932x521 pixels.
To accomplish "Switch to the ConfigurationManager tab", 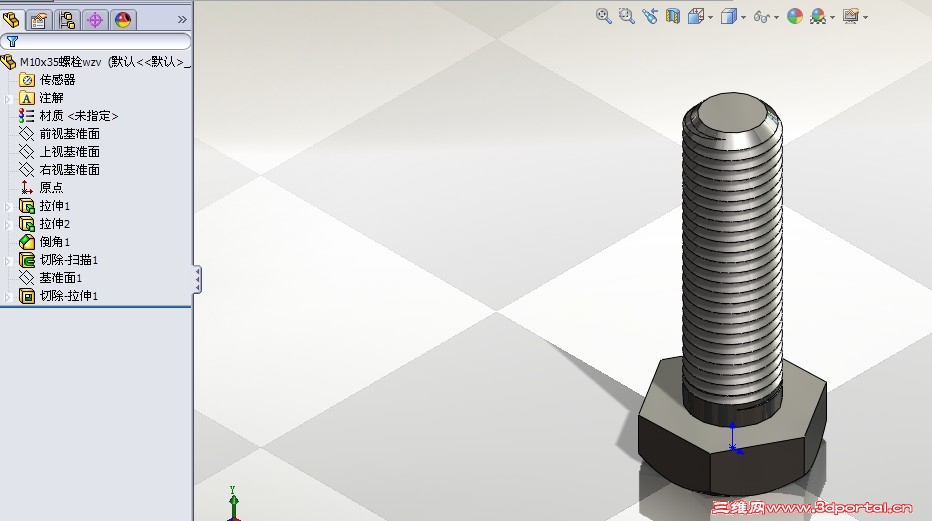I will pyautogui.click(x=67, y=20).
